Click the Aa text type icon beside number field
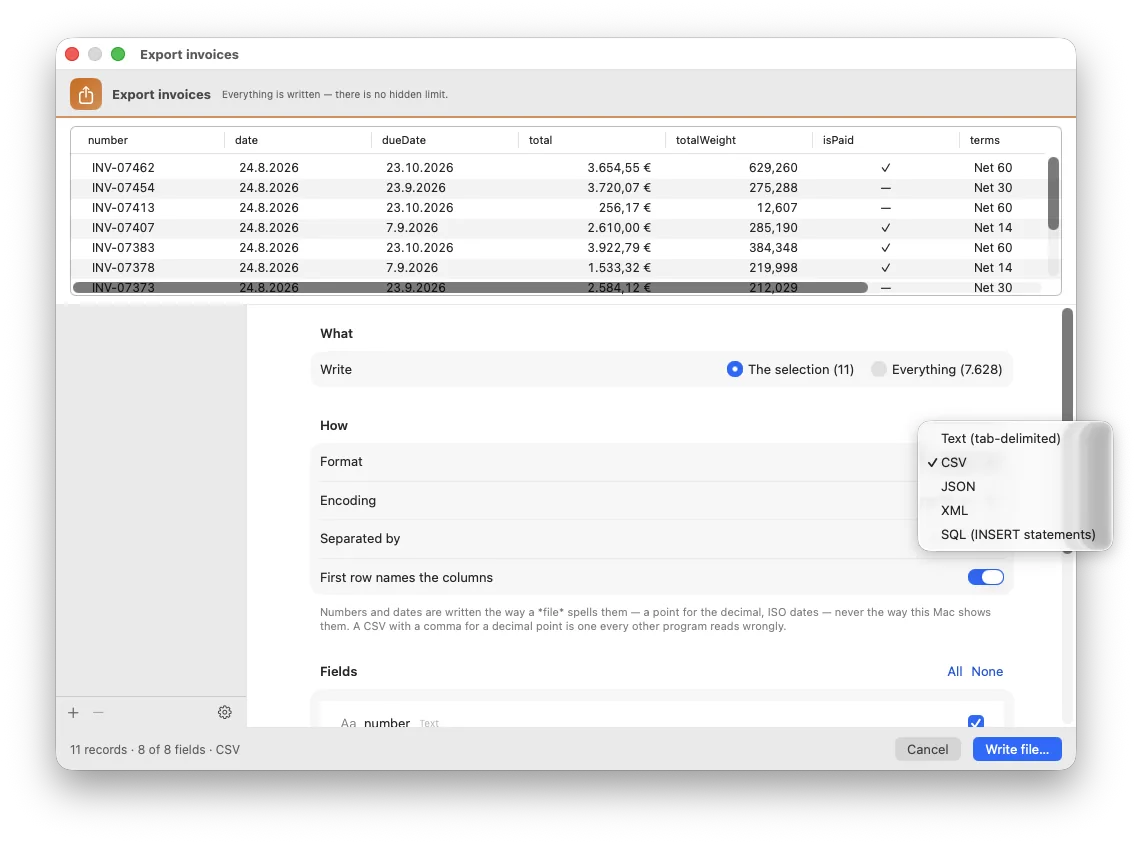This screenshot has height=844, width=1136. click(x=348, y=723)
